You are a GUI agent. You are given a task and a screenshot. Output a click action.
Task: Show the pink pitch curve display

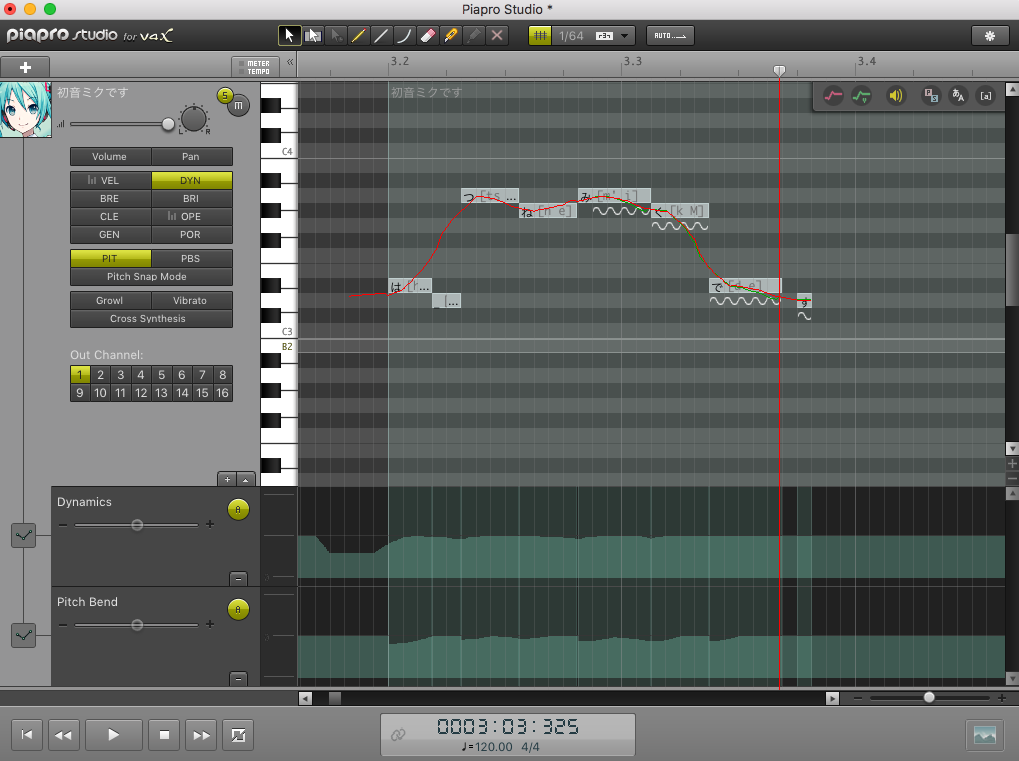pos(832,96)
